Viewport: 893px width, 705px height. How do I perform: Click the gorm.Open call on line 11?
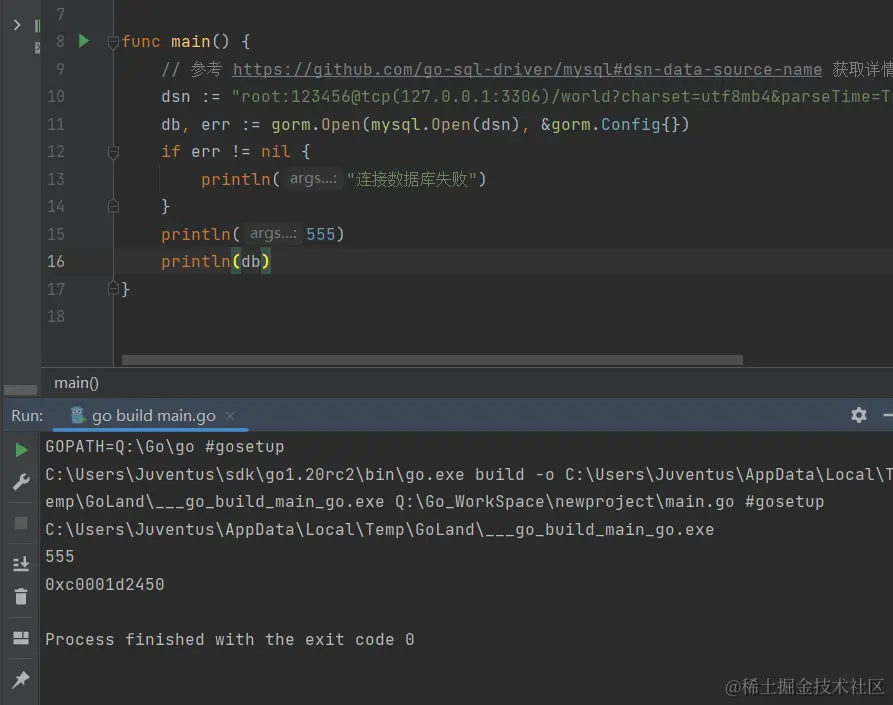point(480,124)
